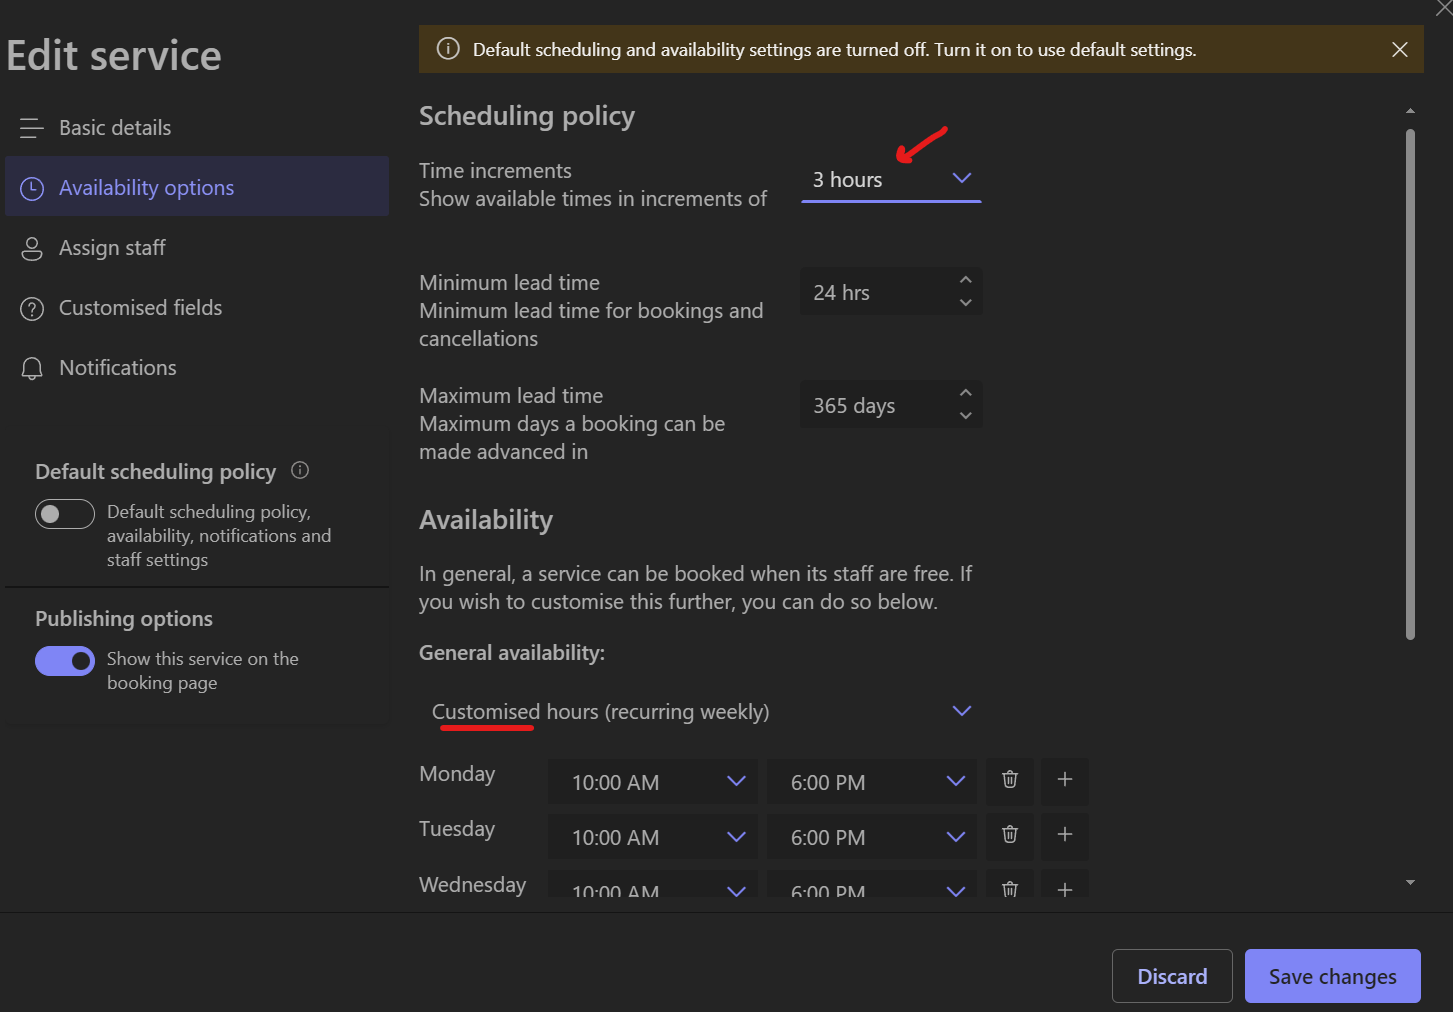Image resolution: width=1453 pixels, height=1012 pixels.
Task: Delete the Wednesday time slot
Action: (x=1010, y=885)
